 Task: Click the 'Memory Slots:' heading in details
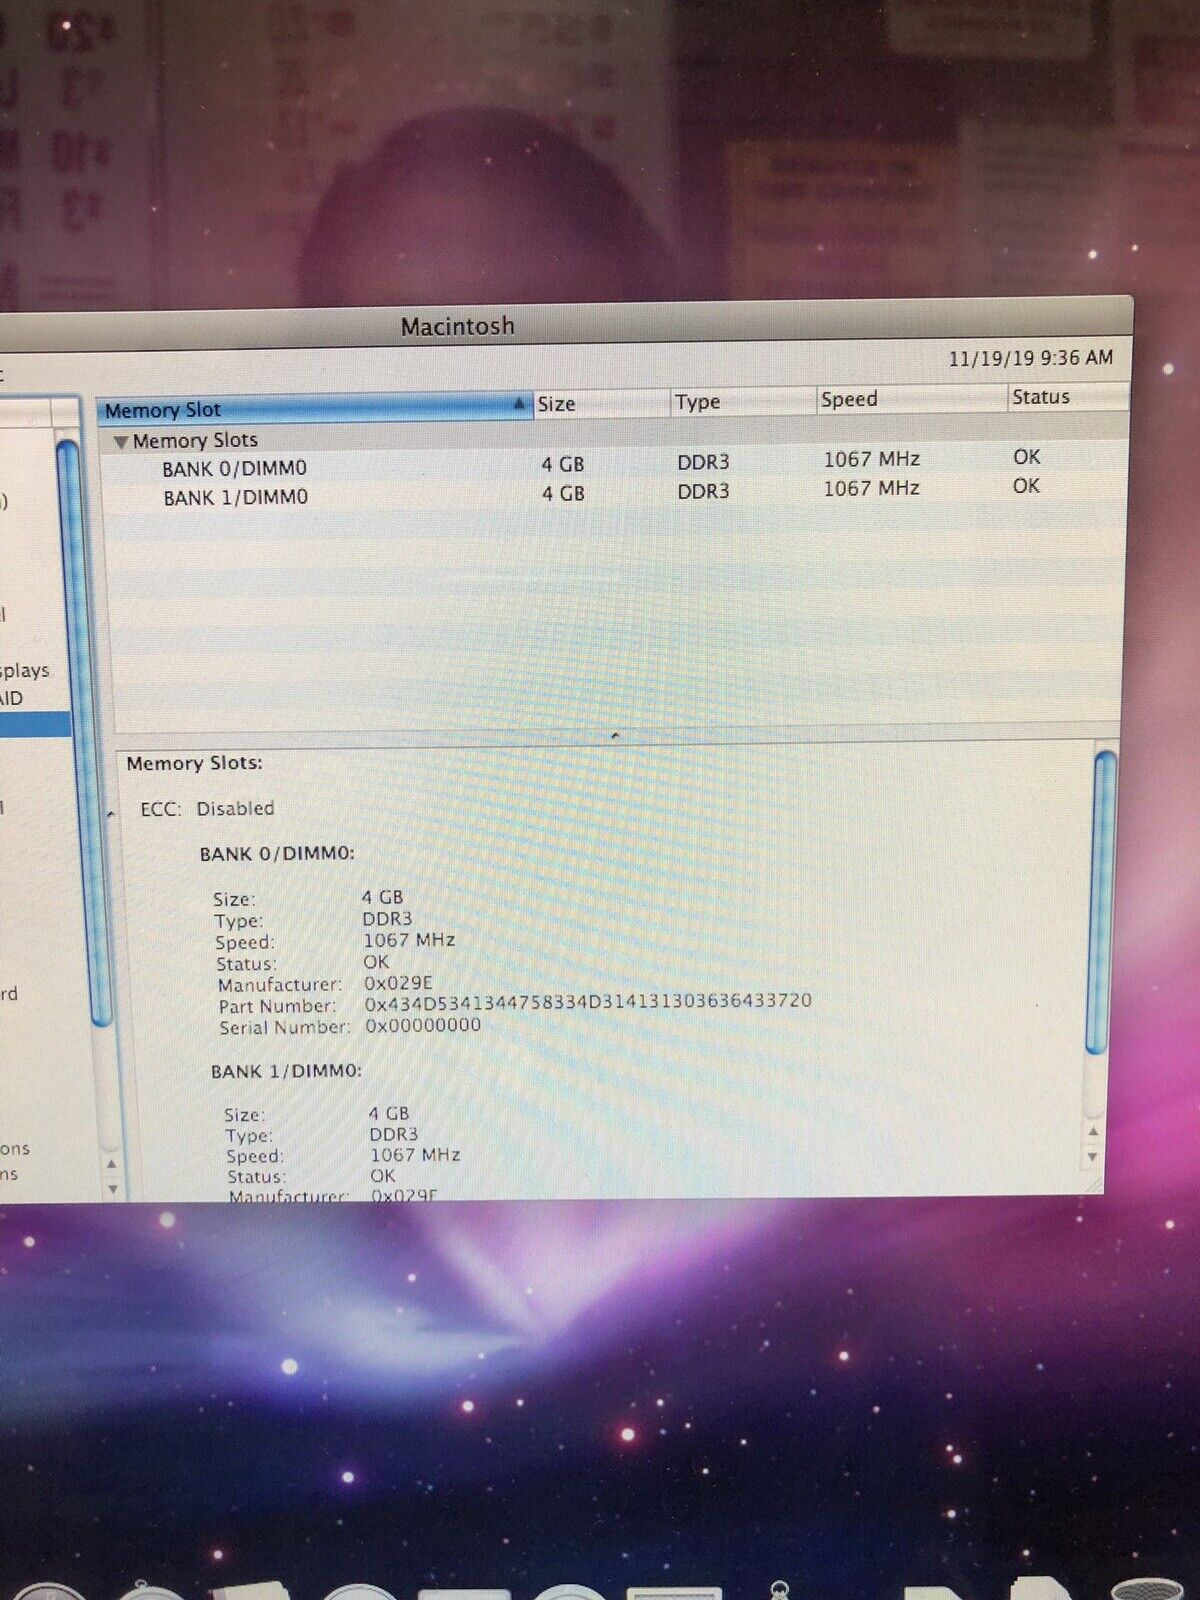[x=194, y=763]
